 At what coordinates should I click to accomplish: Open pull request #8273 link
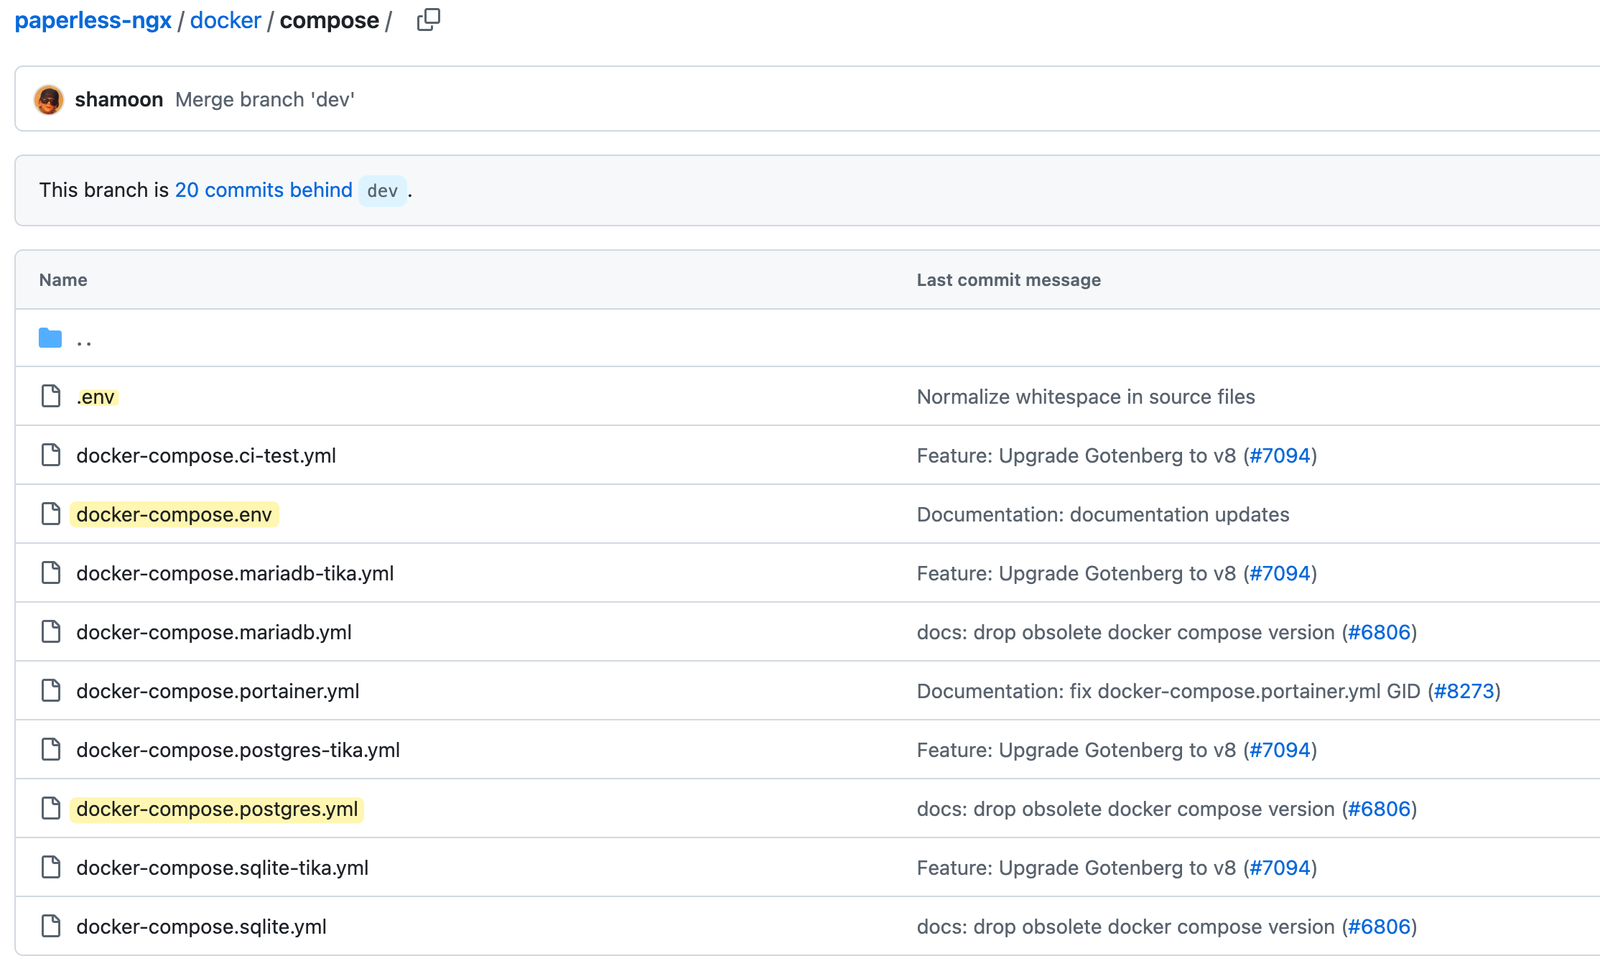(x=1466, y=690)
